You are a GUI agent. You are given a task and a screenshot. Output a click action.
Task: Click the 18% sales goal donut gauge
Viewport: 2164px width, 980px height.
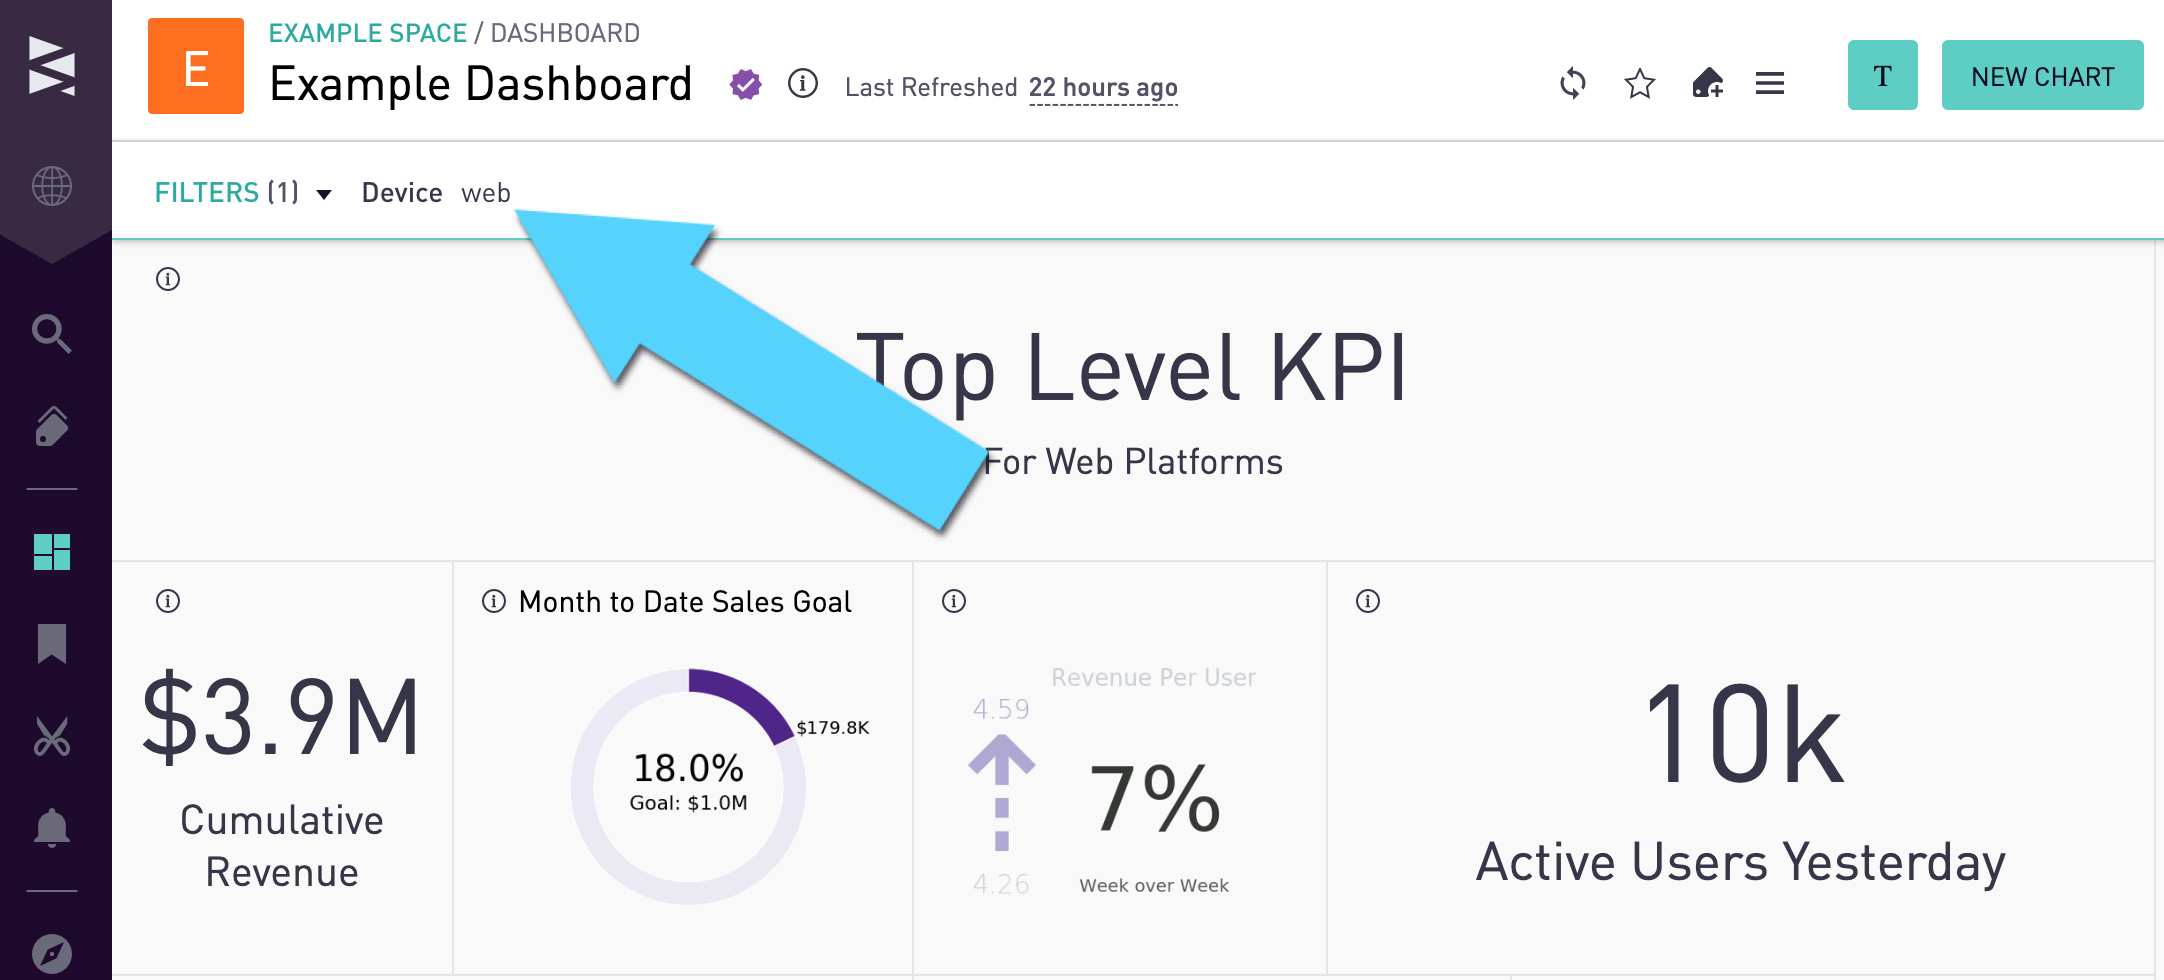(x=687, y=785)
